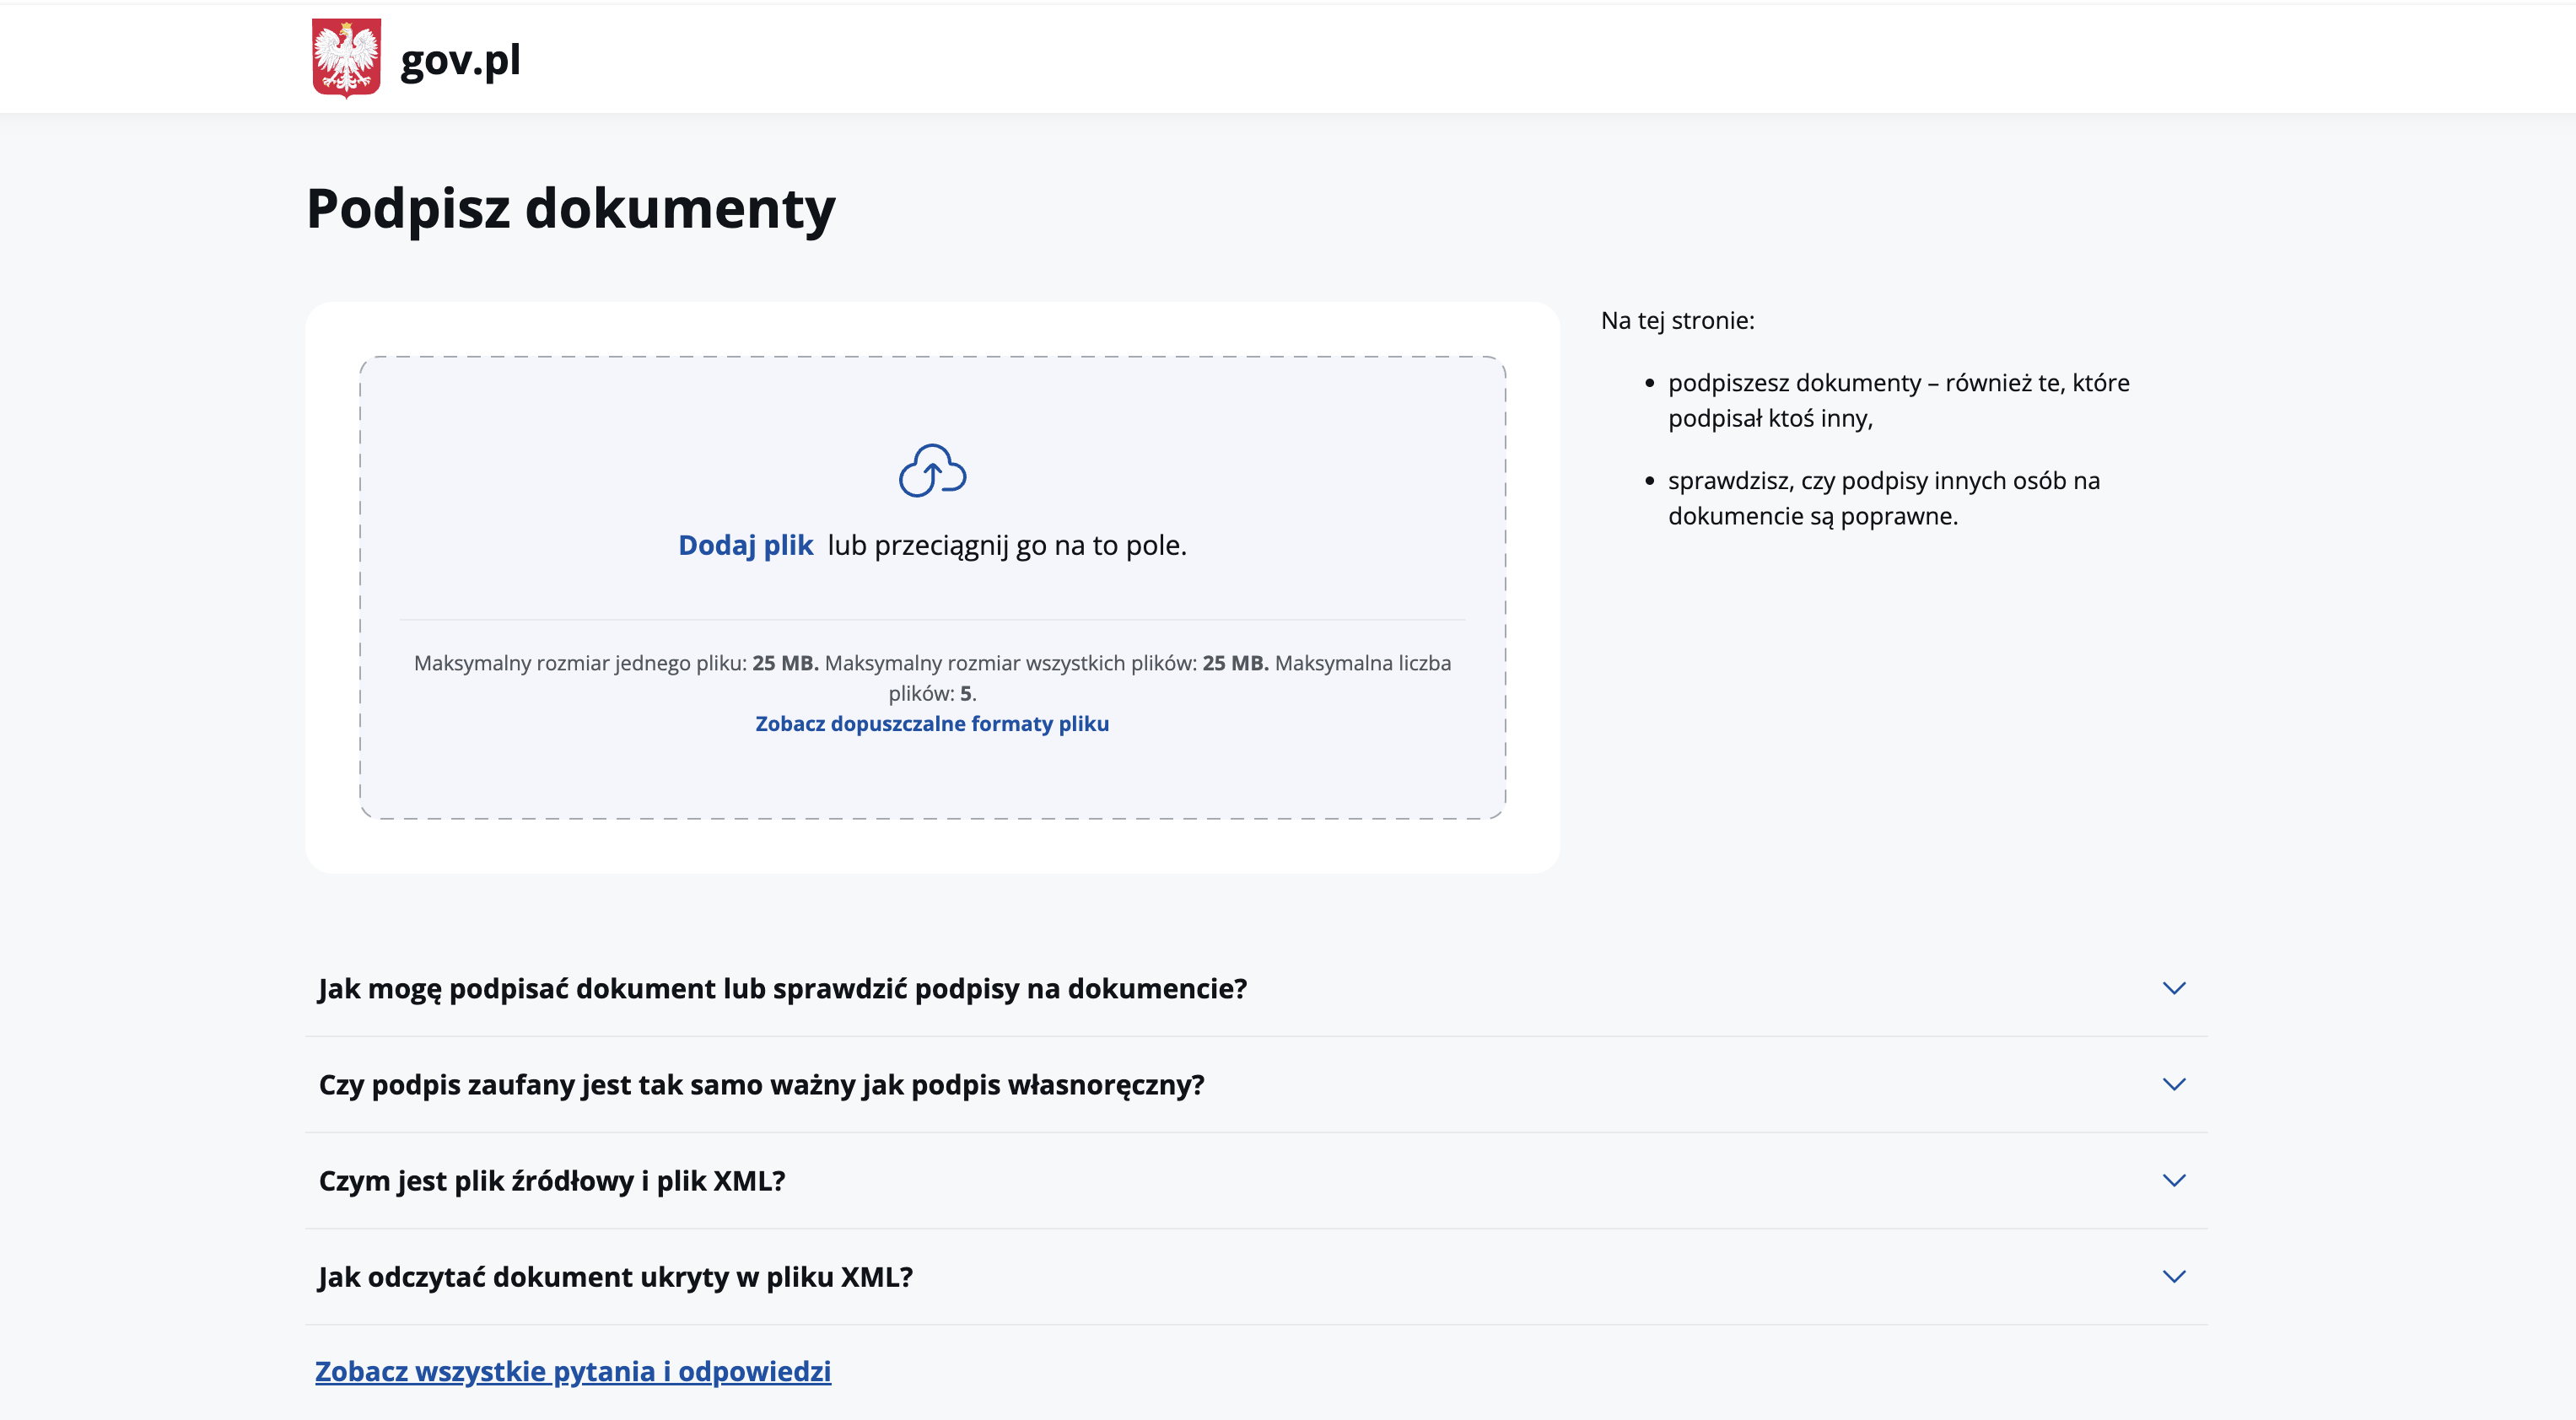Expand chevron next to 'Jak odczytać dokument ukryty'
The width and height of the screenshot is (2576, 1420).
pyautogui.click(x=2173, y=1276)
